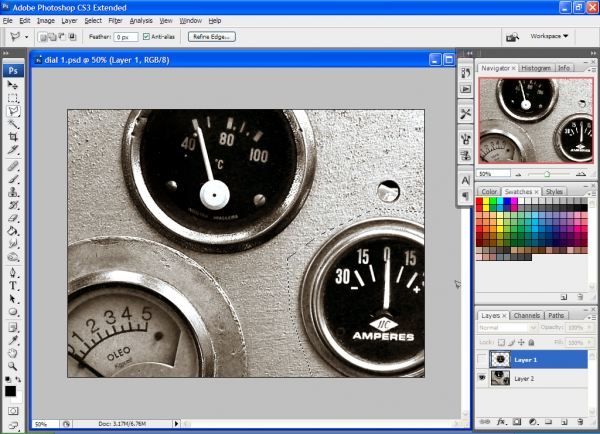Choose Add to selection mode
Image resolution: width=600 pixels, height=434 pixels.
[x=52, y=37]
